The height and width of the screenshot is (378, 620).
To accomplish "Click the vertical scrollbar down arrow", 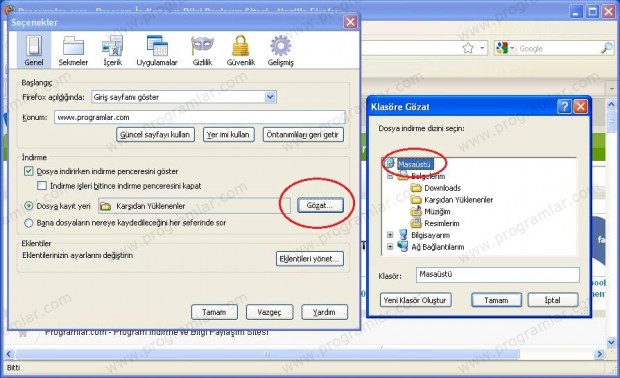I will [x=611, y=342].
